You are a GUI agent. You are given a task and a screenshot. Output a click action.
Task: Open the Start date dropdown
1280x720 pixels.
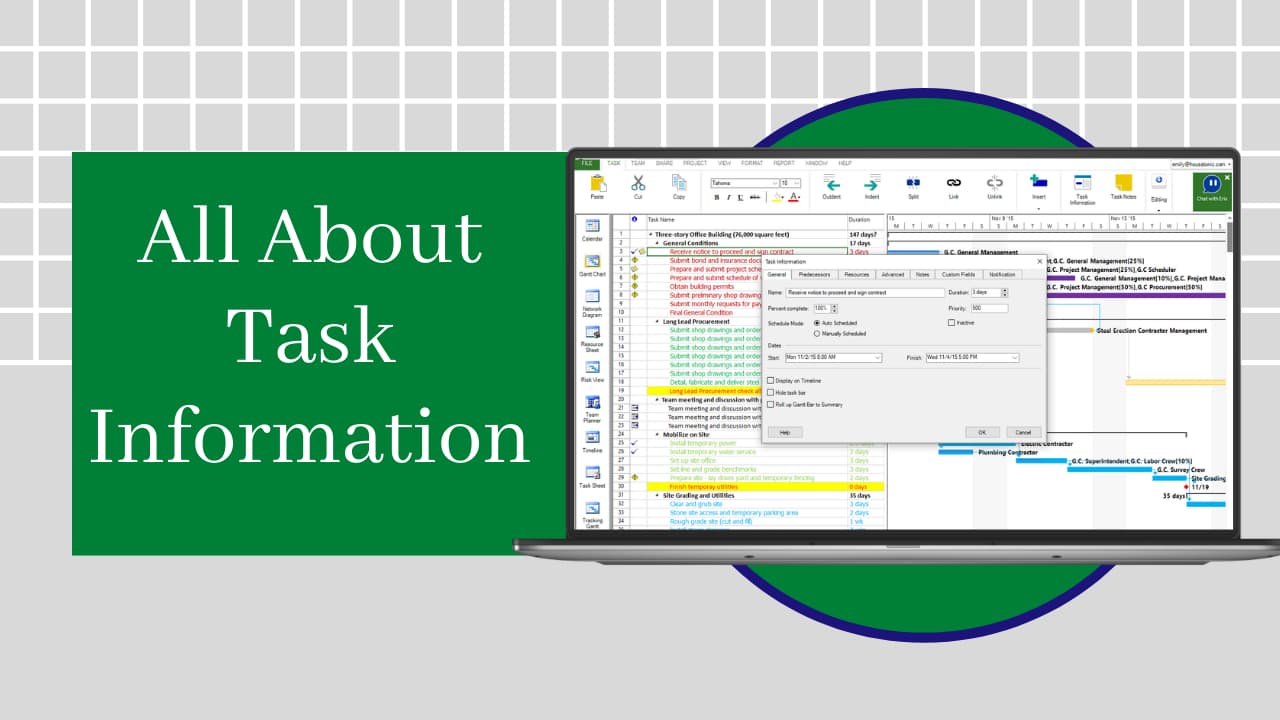point(878,357)
